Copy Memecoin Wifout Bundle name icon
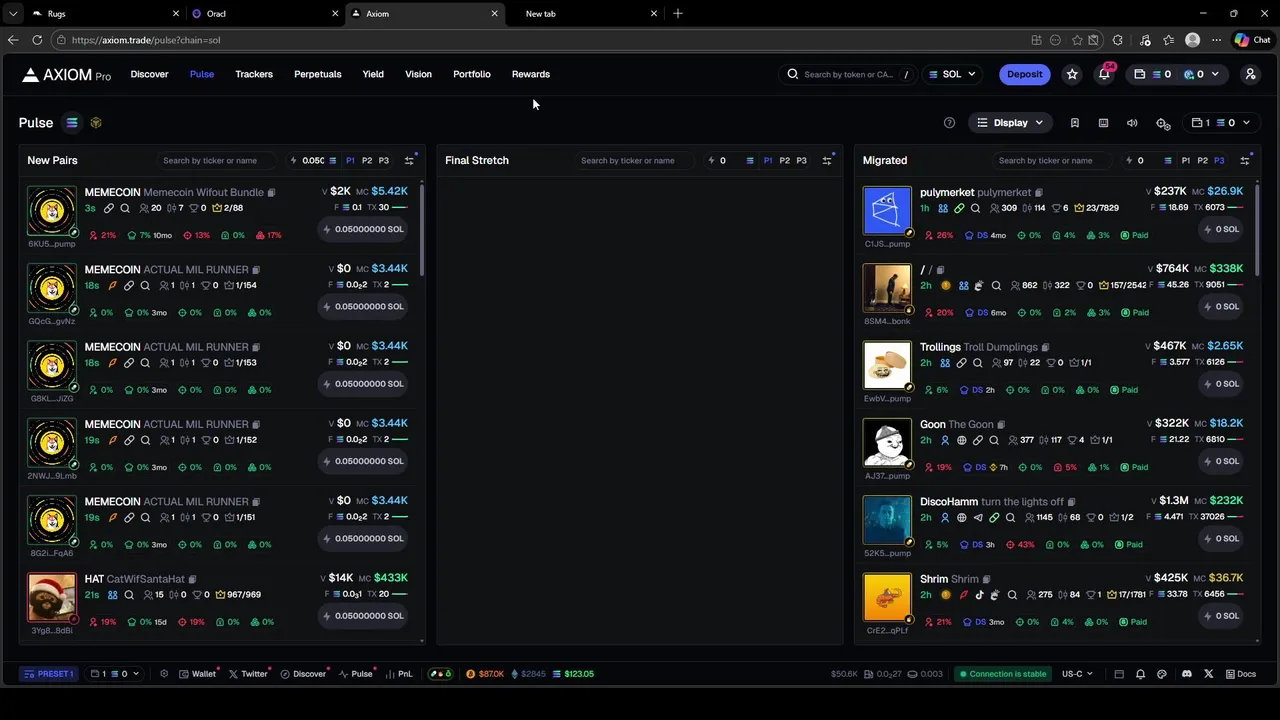This screenshot has height=720, width=1280. point(271,192)
